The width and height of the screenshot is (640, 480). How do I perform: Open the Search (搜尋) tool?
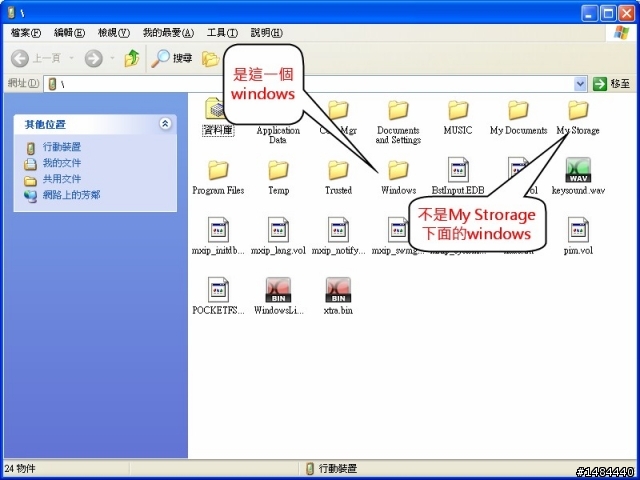[x=171, y=58]
